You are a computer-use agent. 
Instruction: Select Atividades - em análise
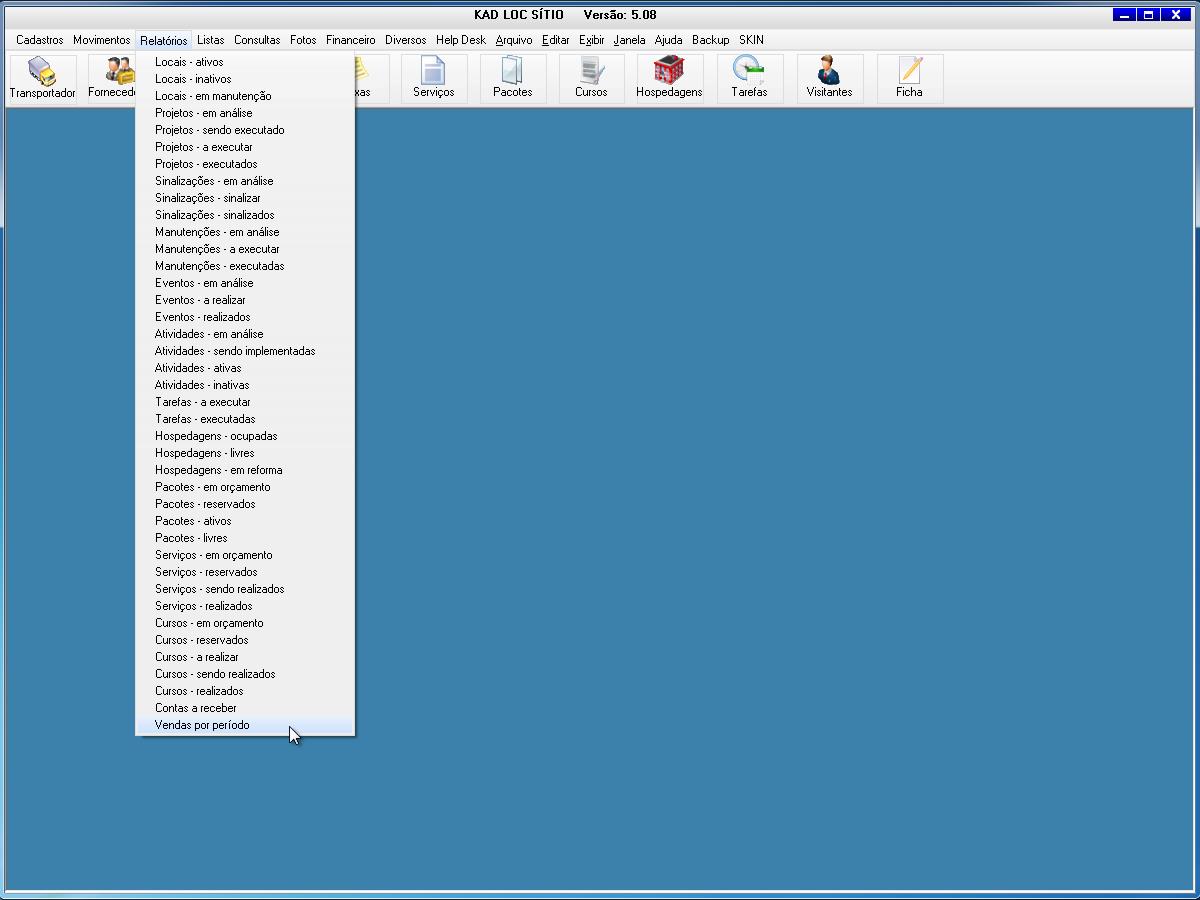[x=245, y=334]
